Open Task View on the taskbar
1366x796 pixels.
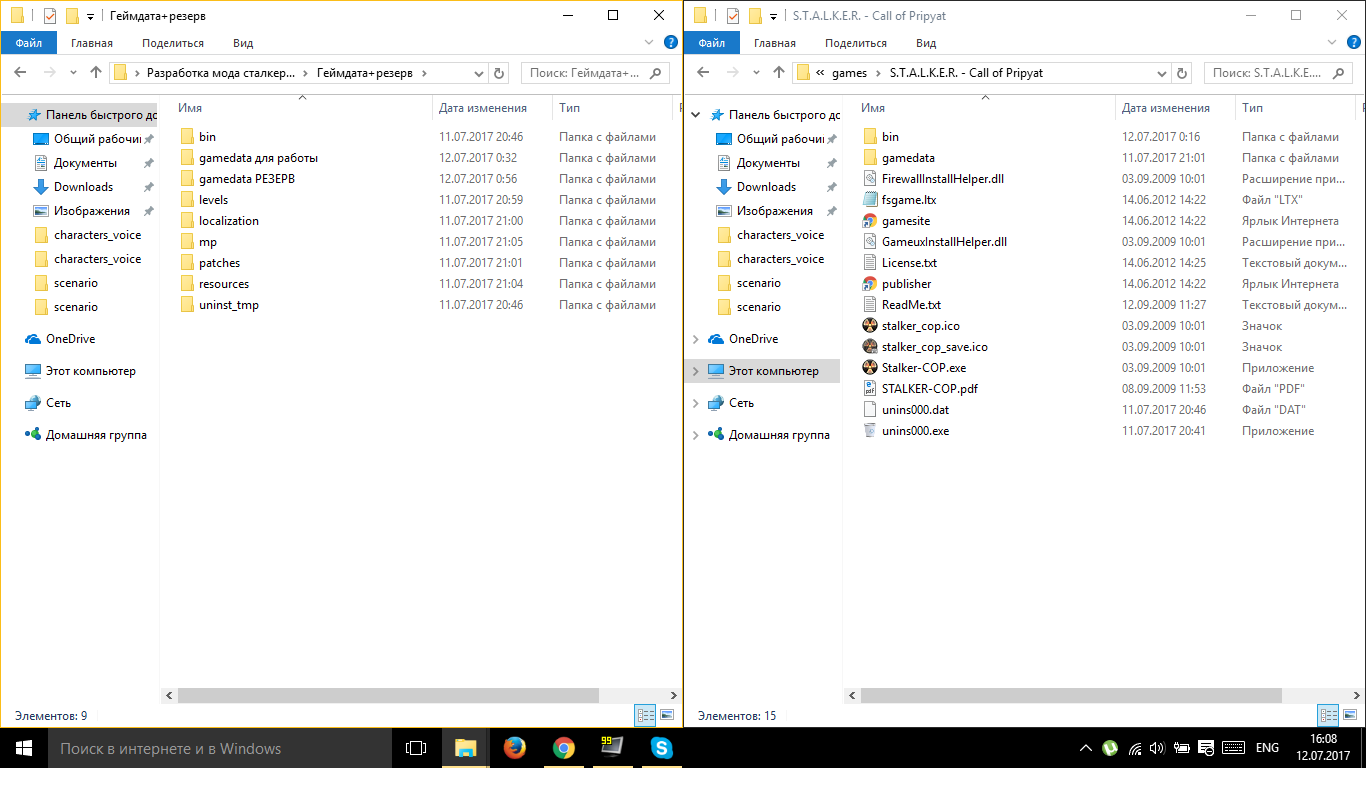416,748
